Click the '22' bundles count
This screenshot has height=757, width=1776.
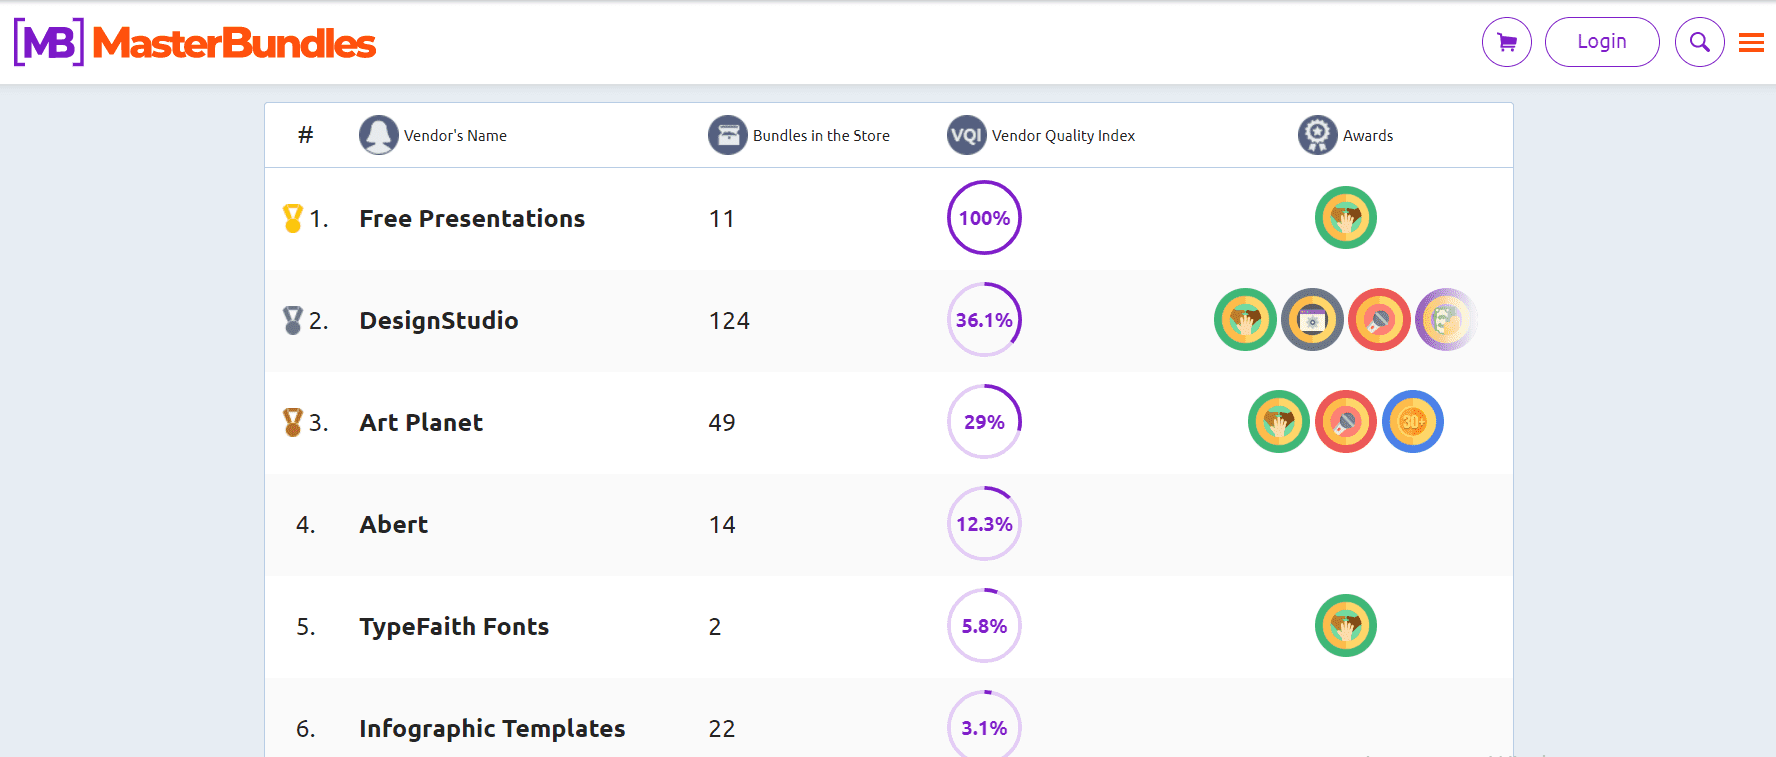pyautogui.click(x=722, y=728)
